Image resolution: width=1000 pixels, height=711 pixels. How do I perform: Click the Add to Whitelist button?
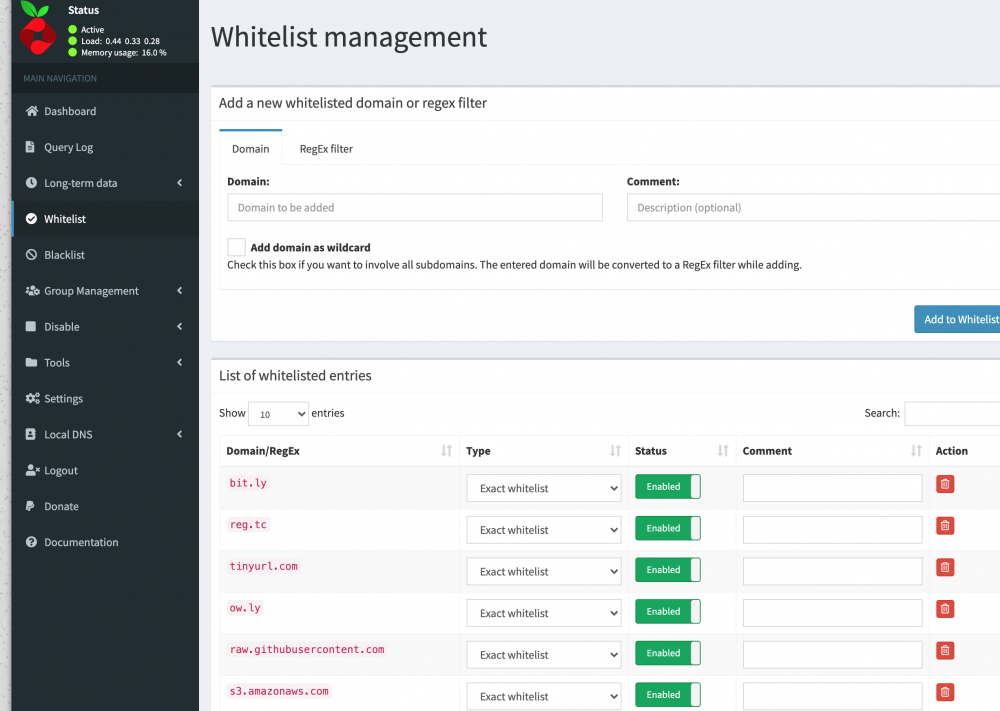(957, 319)
